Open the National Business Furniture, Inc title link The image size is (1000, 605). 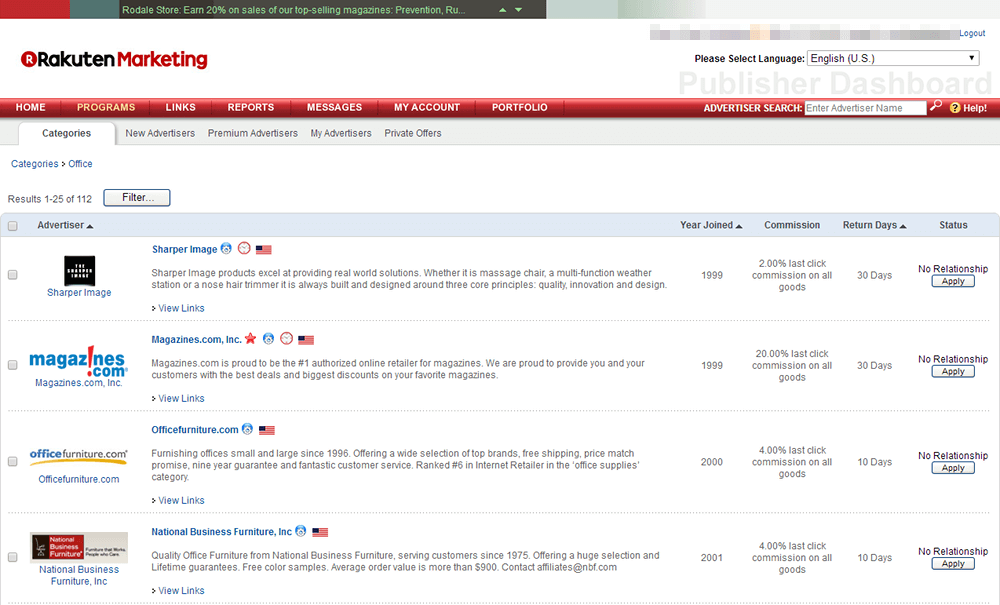pos(221,532)
